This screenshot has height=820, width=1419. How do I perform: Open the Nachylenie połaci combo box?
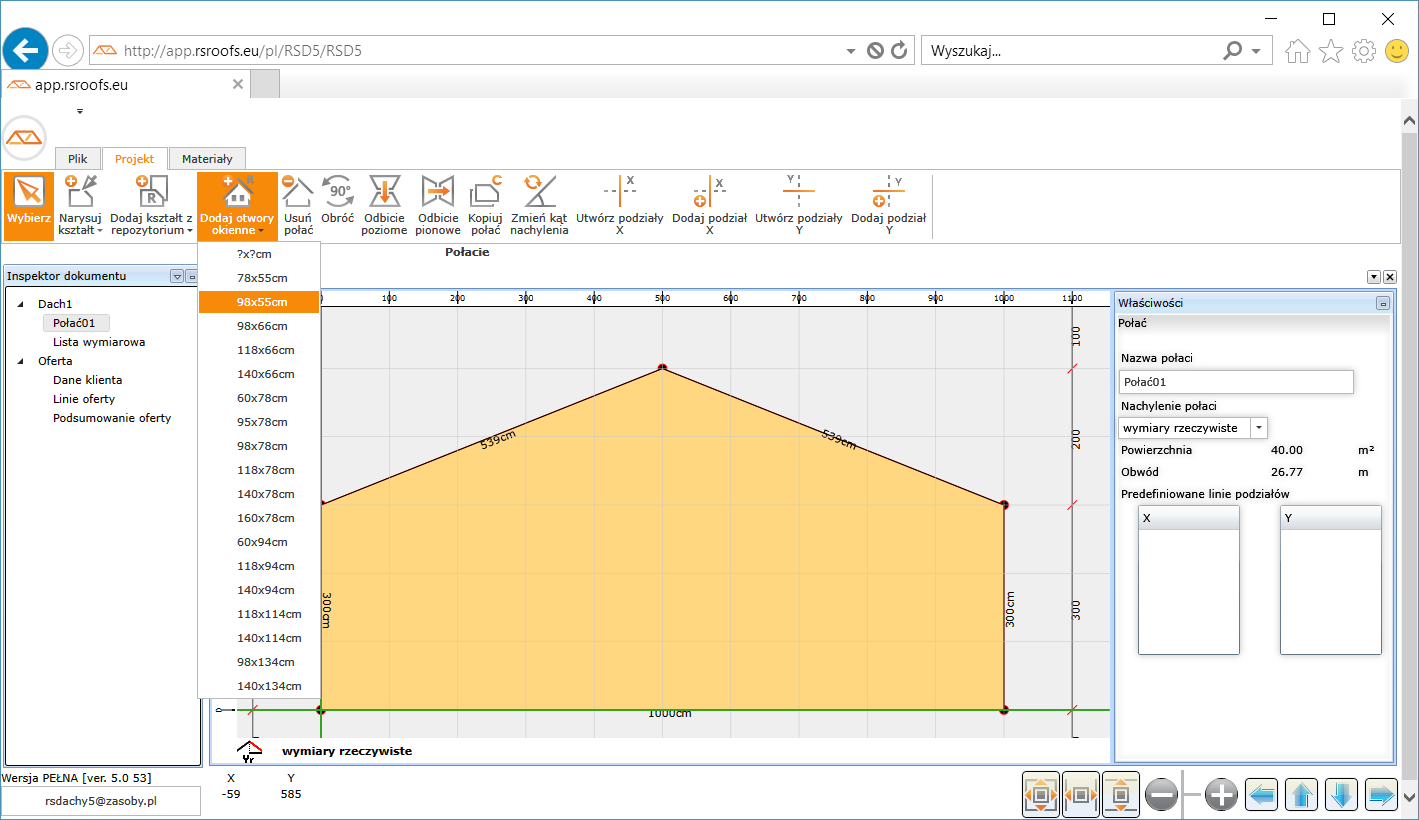pos(1259,428)
